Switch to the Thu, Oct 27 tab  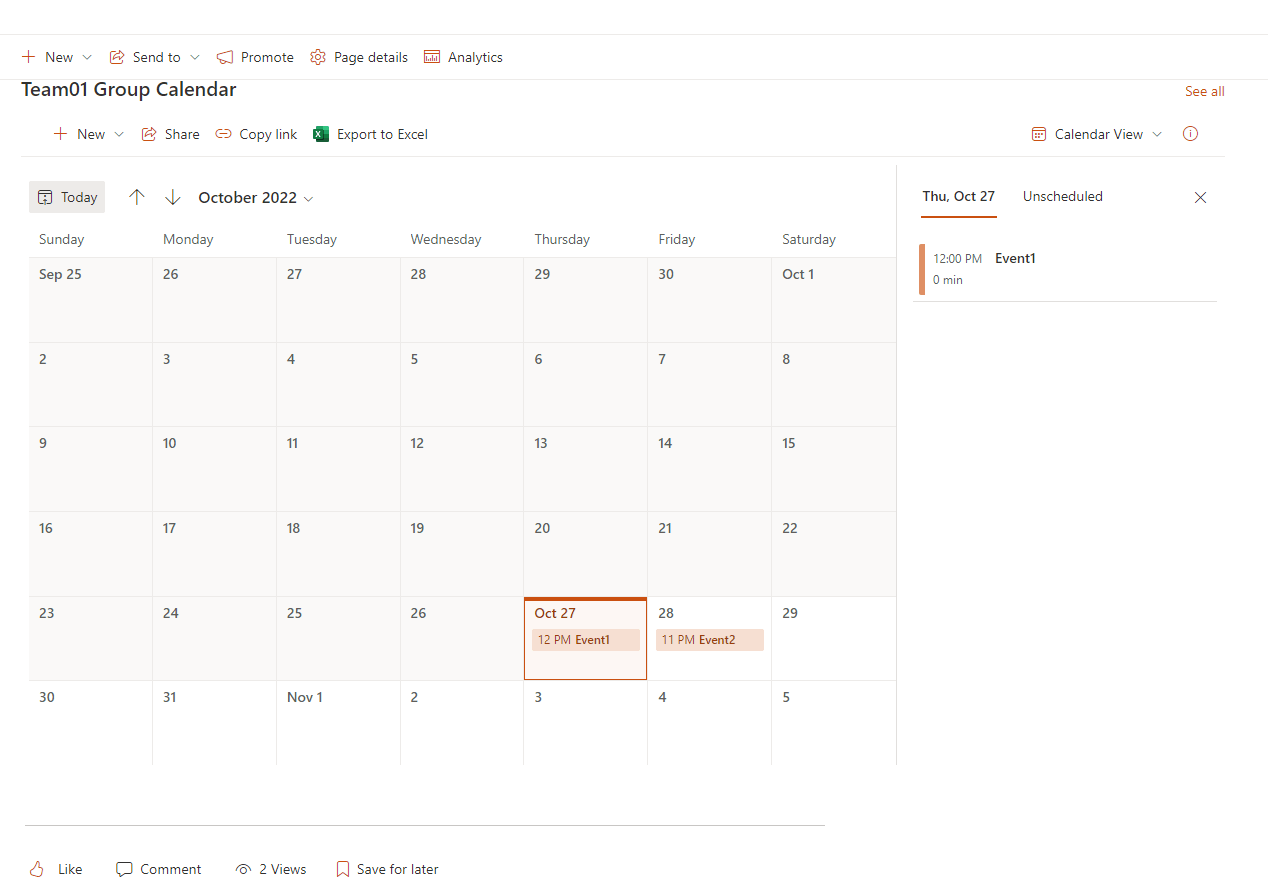tap(959, 197)
